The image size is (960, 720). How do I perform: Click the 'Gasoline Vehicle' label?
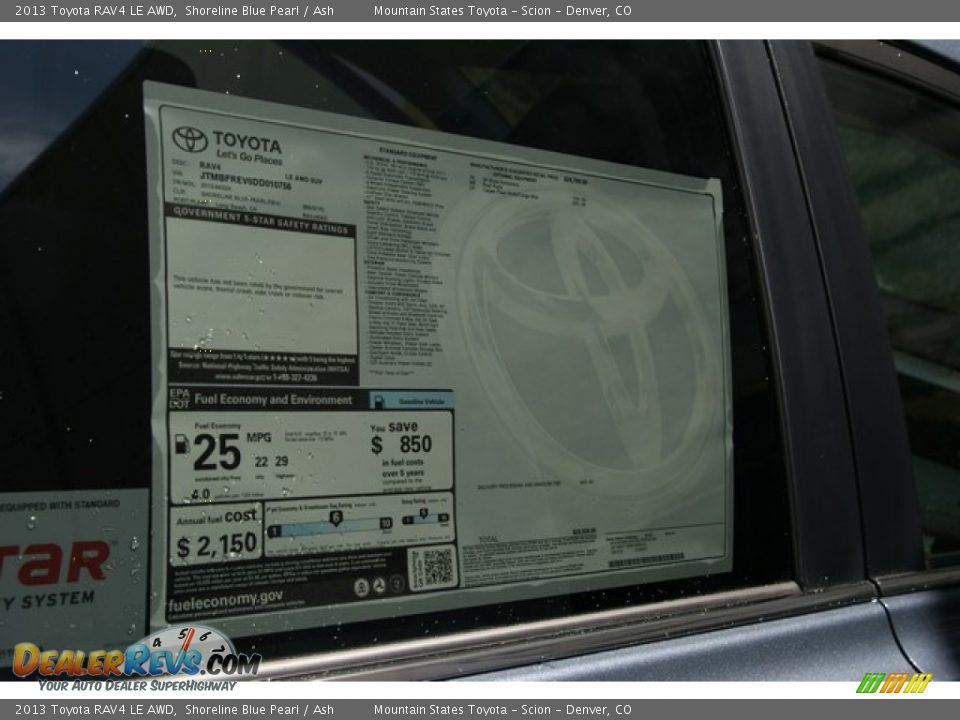tap(421, 402)
